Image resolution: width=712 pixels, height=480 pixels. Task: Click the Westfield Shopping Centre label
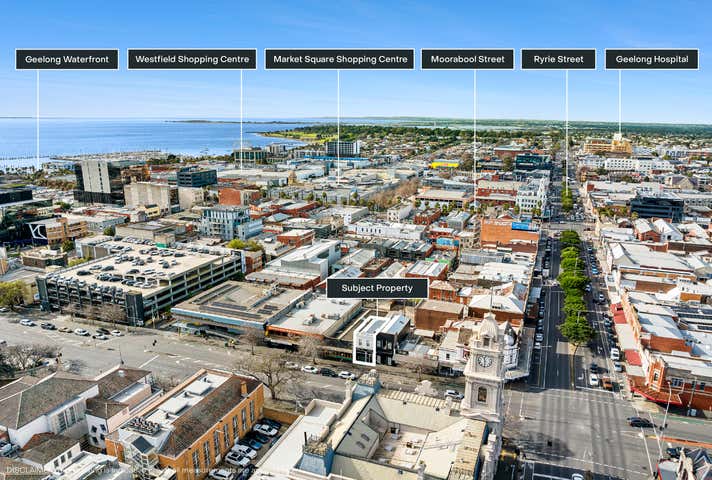(x=192, y=59)
